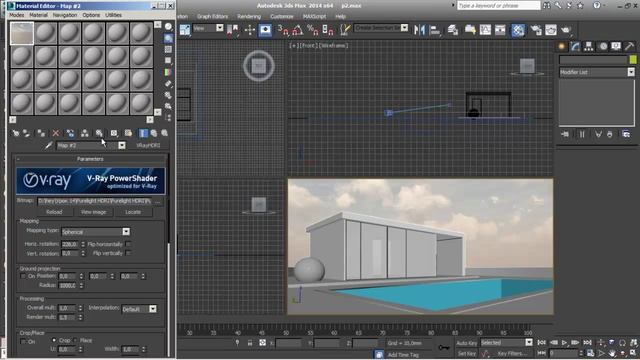The image size is (640, 360).
Task: Open the Graph Editors menu
Action: click(212, 17)
